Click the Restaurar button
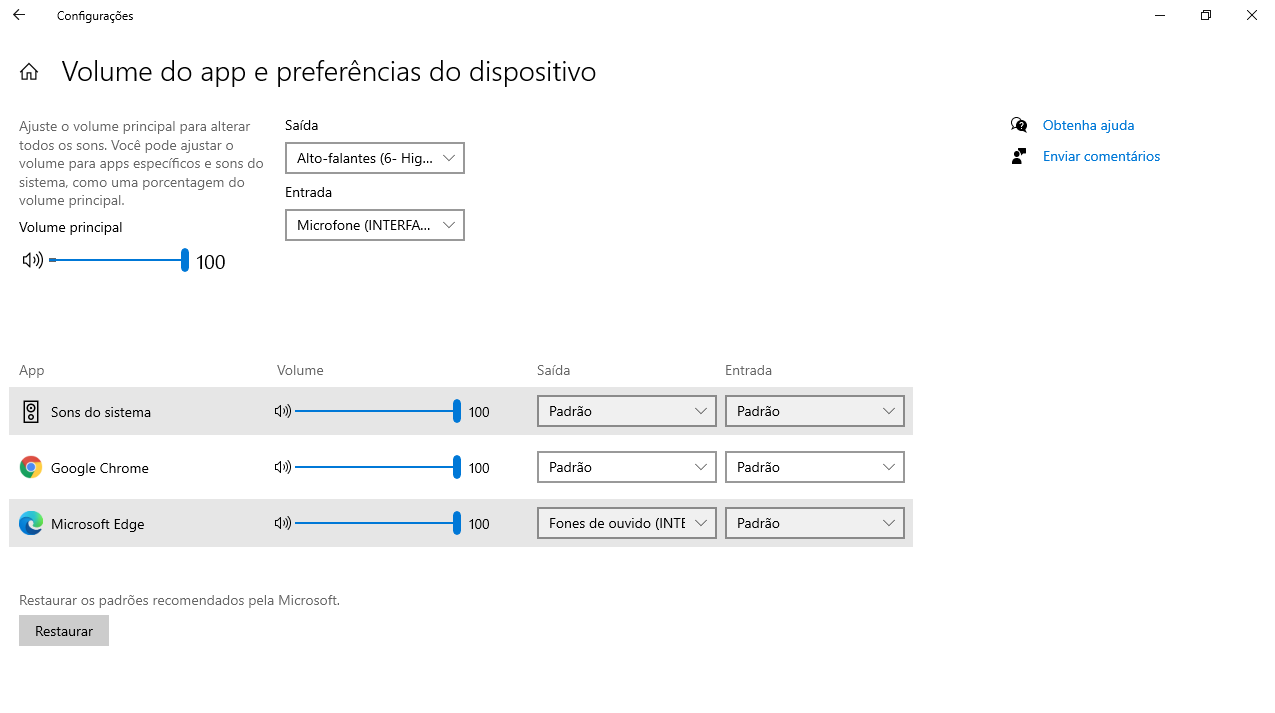 click(x=64, y=631)
